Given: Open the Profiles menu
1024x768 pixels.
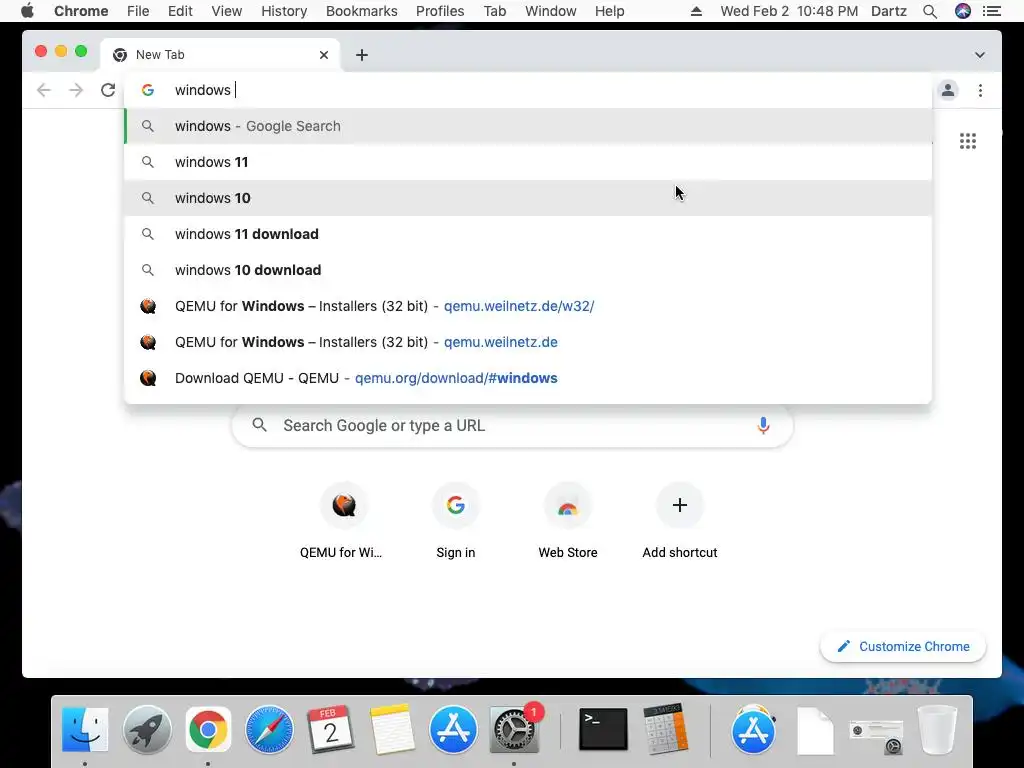Looking at the screenshot, I should [x=440, y=11].
